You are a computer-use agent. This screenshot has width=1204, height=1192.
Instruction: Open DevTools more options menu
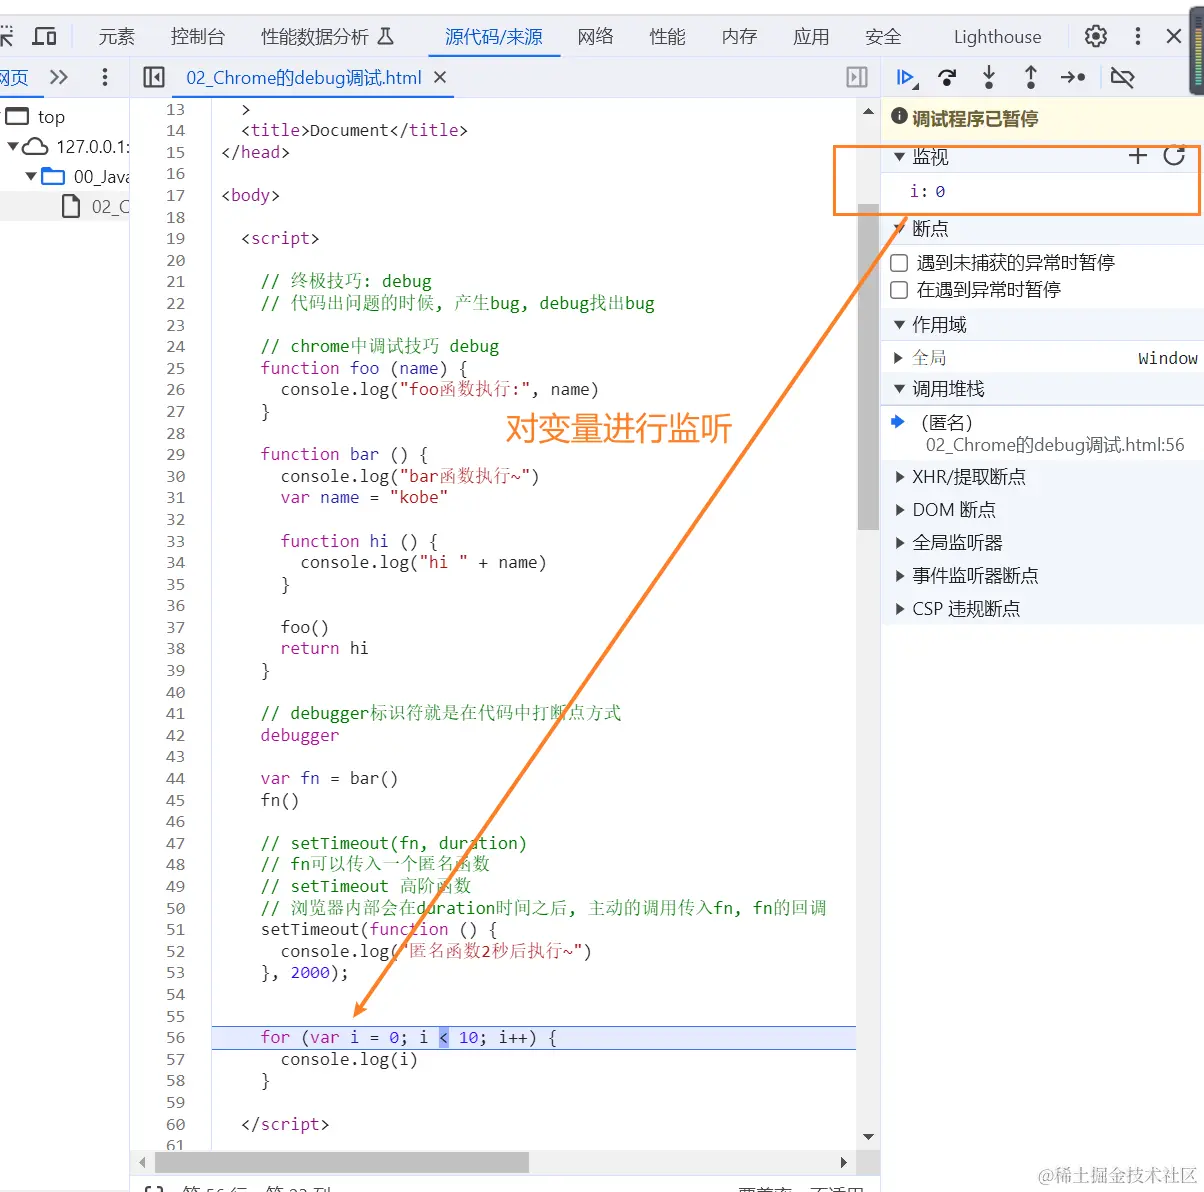tap(1137, 37)
